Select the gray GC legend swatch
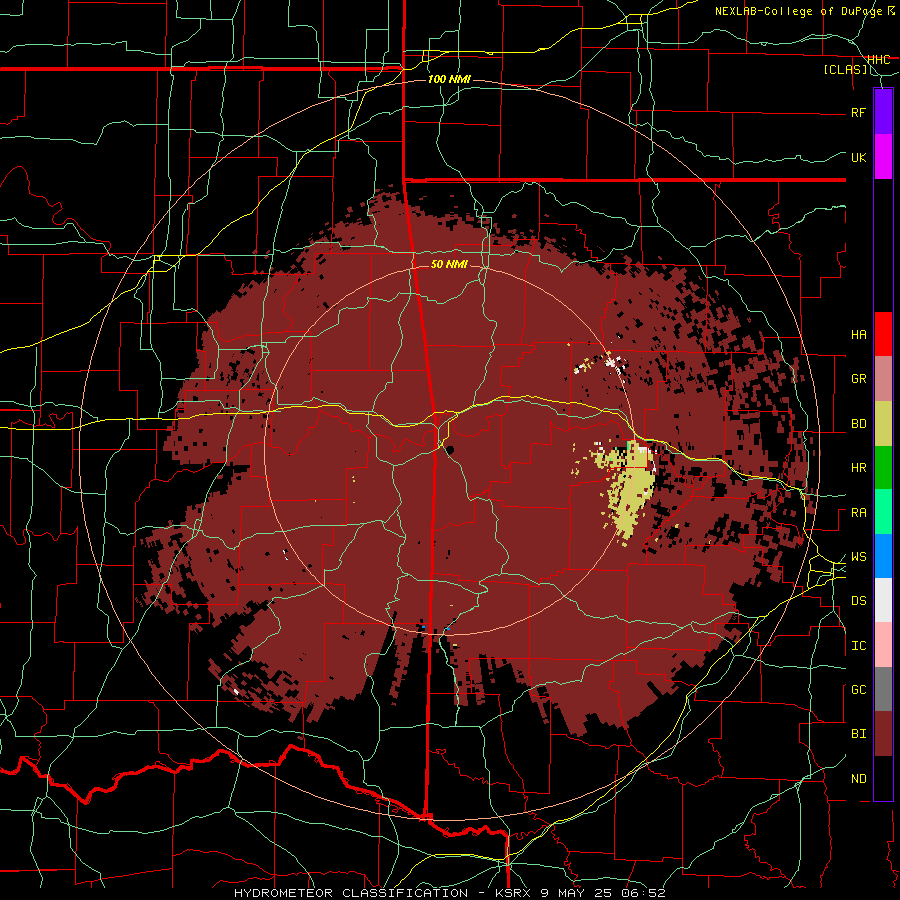 pos(883,689)
